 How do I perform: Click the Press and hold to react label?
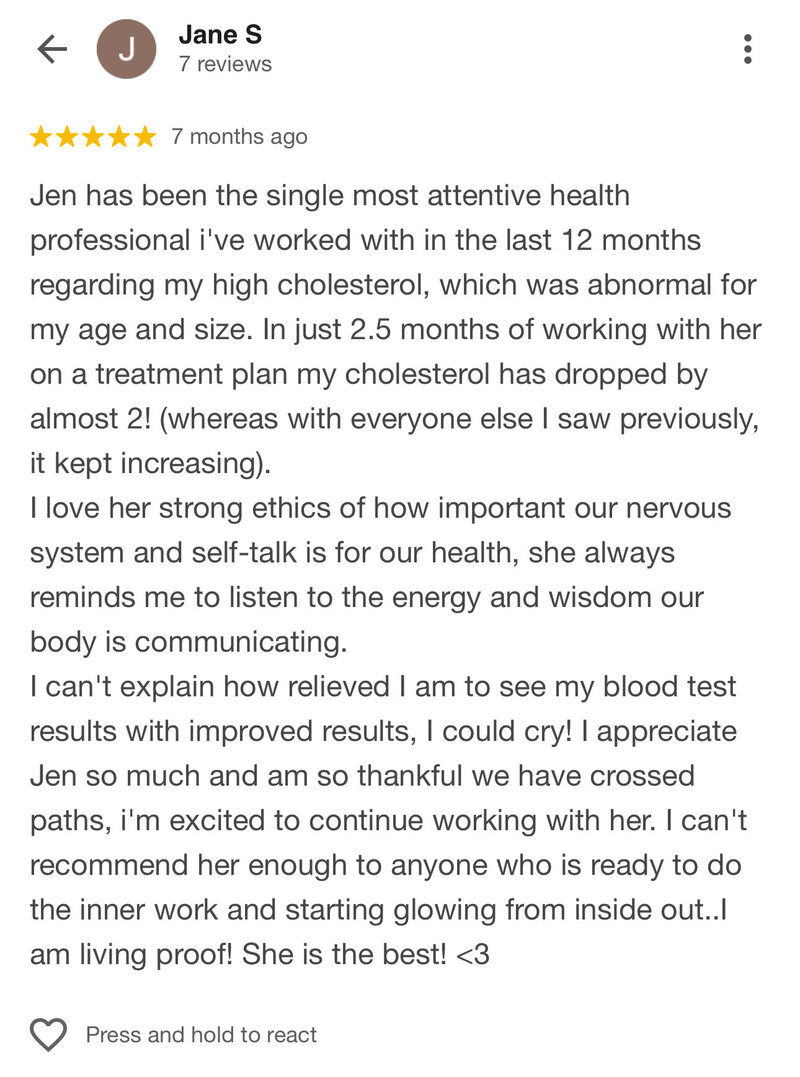tap(201, 1034)
